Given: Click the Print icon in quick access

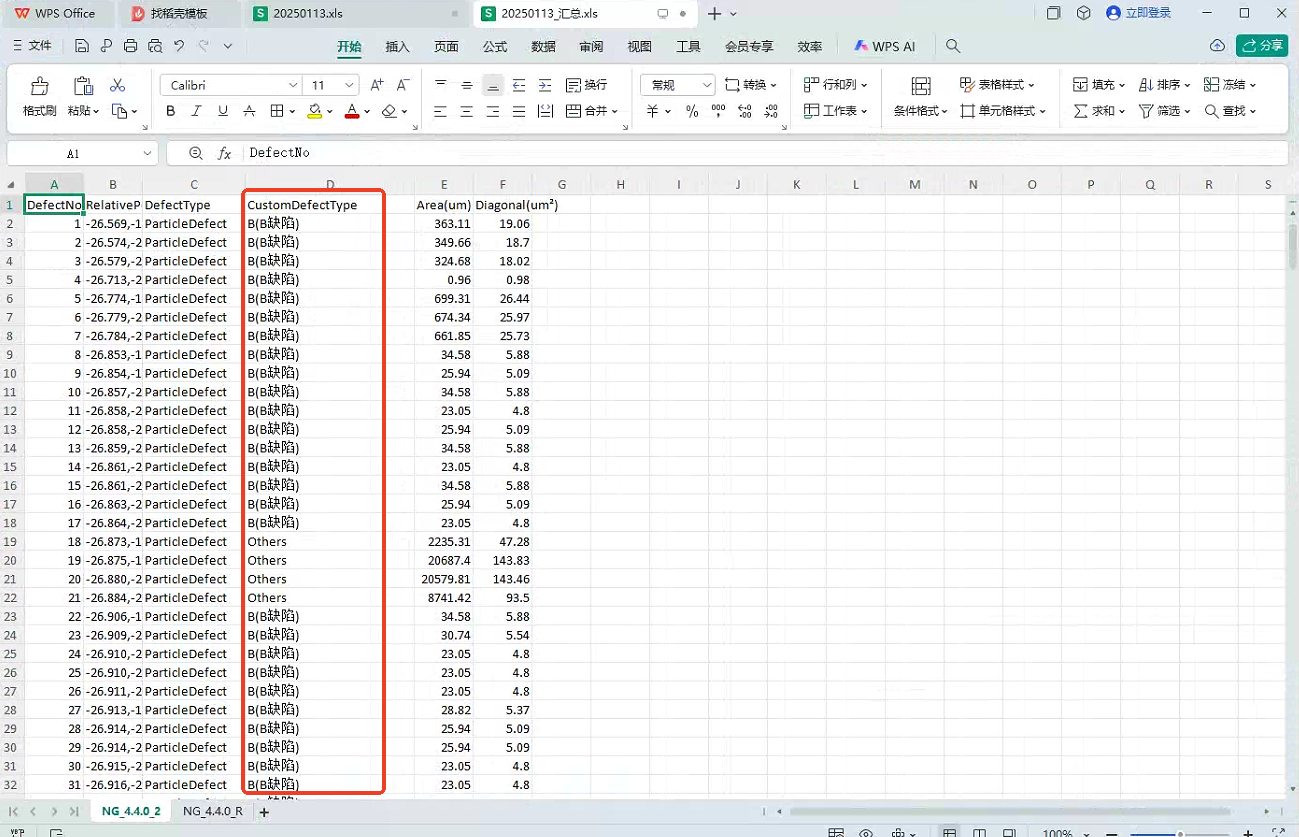Looking at the screenshot, I should 130,46.
